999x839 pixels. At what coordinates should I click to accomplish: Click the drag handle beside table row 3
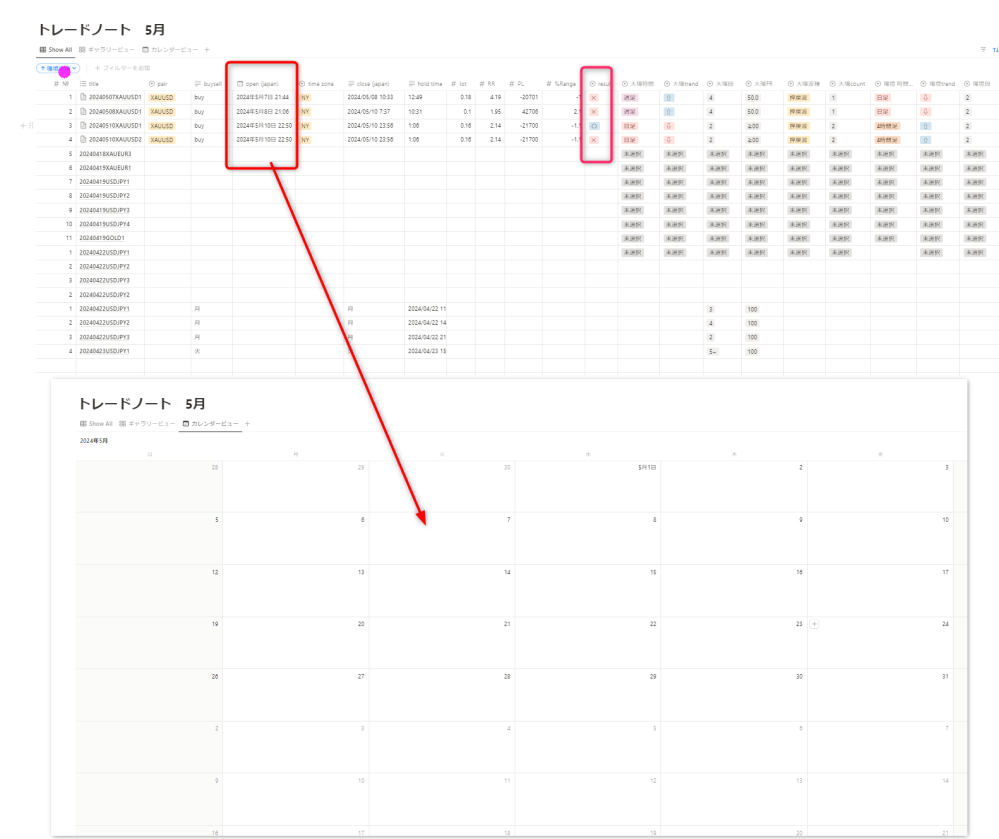[x=32, y=126]
